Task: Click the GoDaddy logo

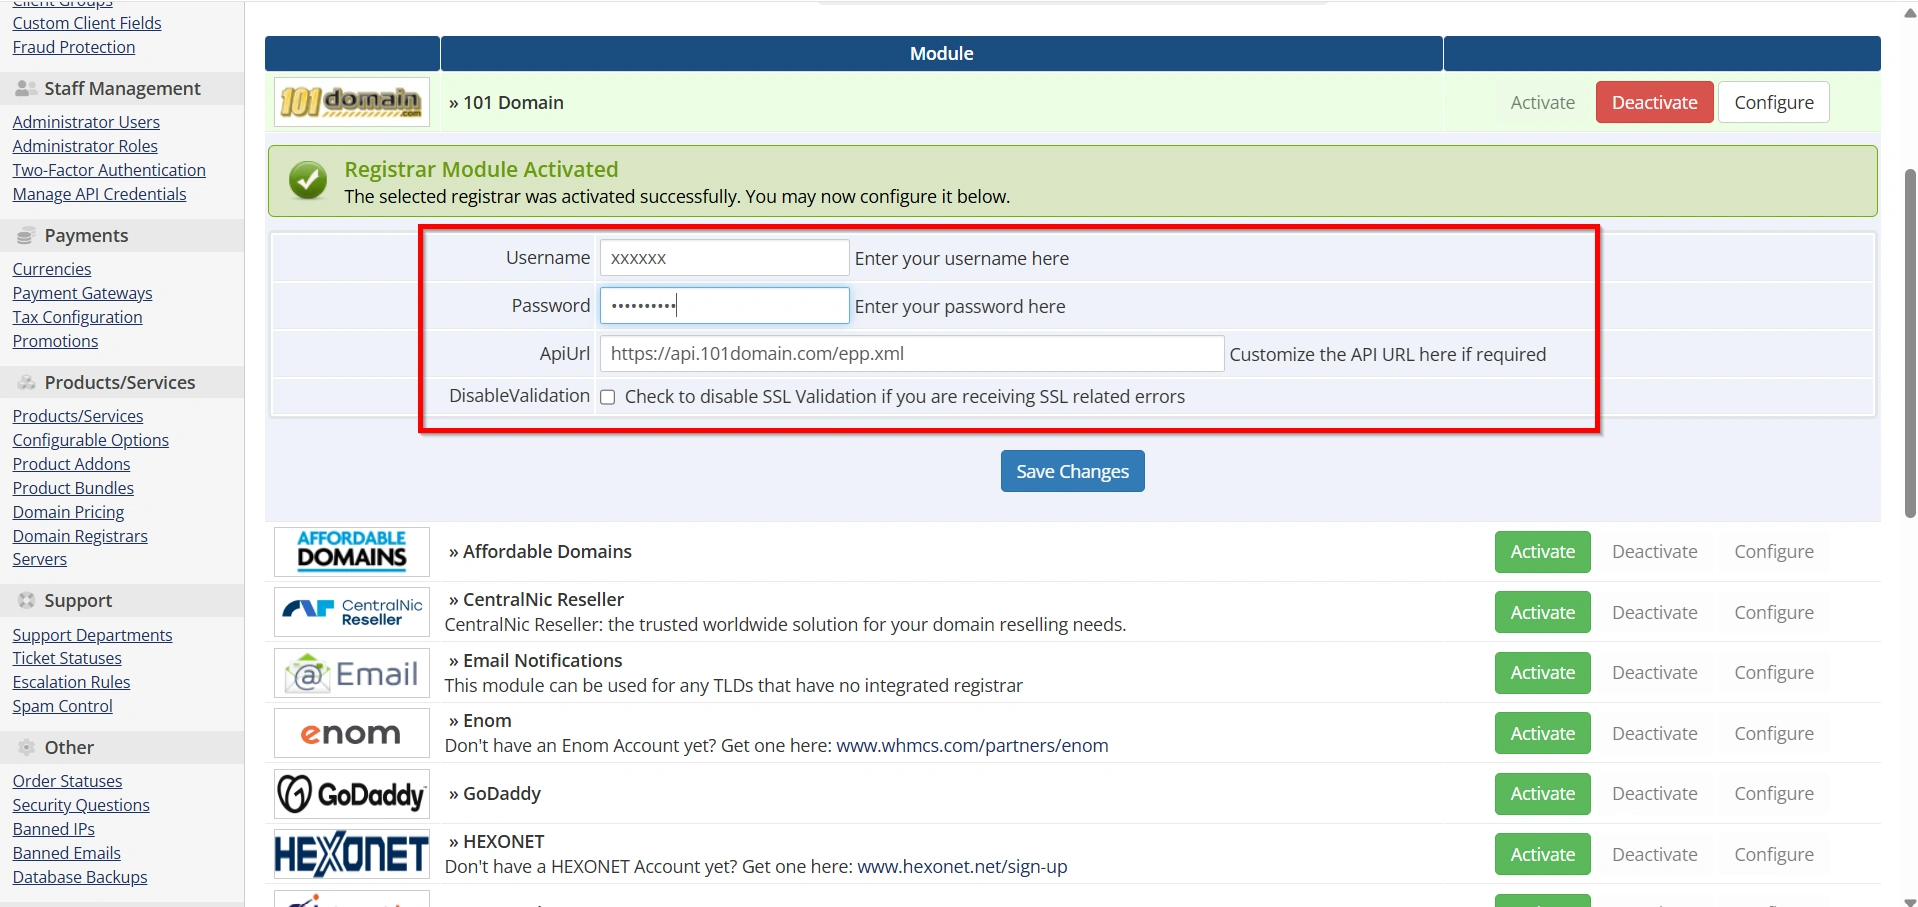Action: [351, 794]
